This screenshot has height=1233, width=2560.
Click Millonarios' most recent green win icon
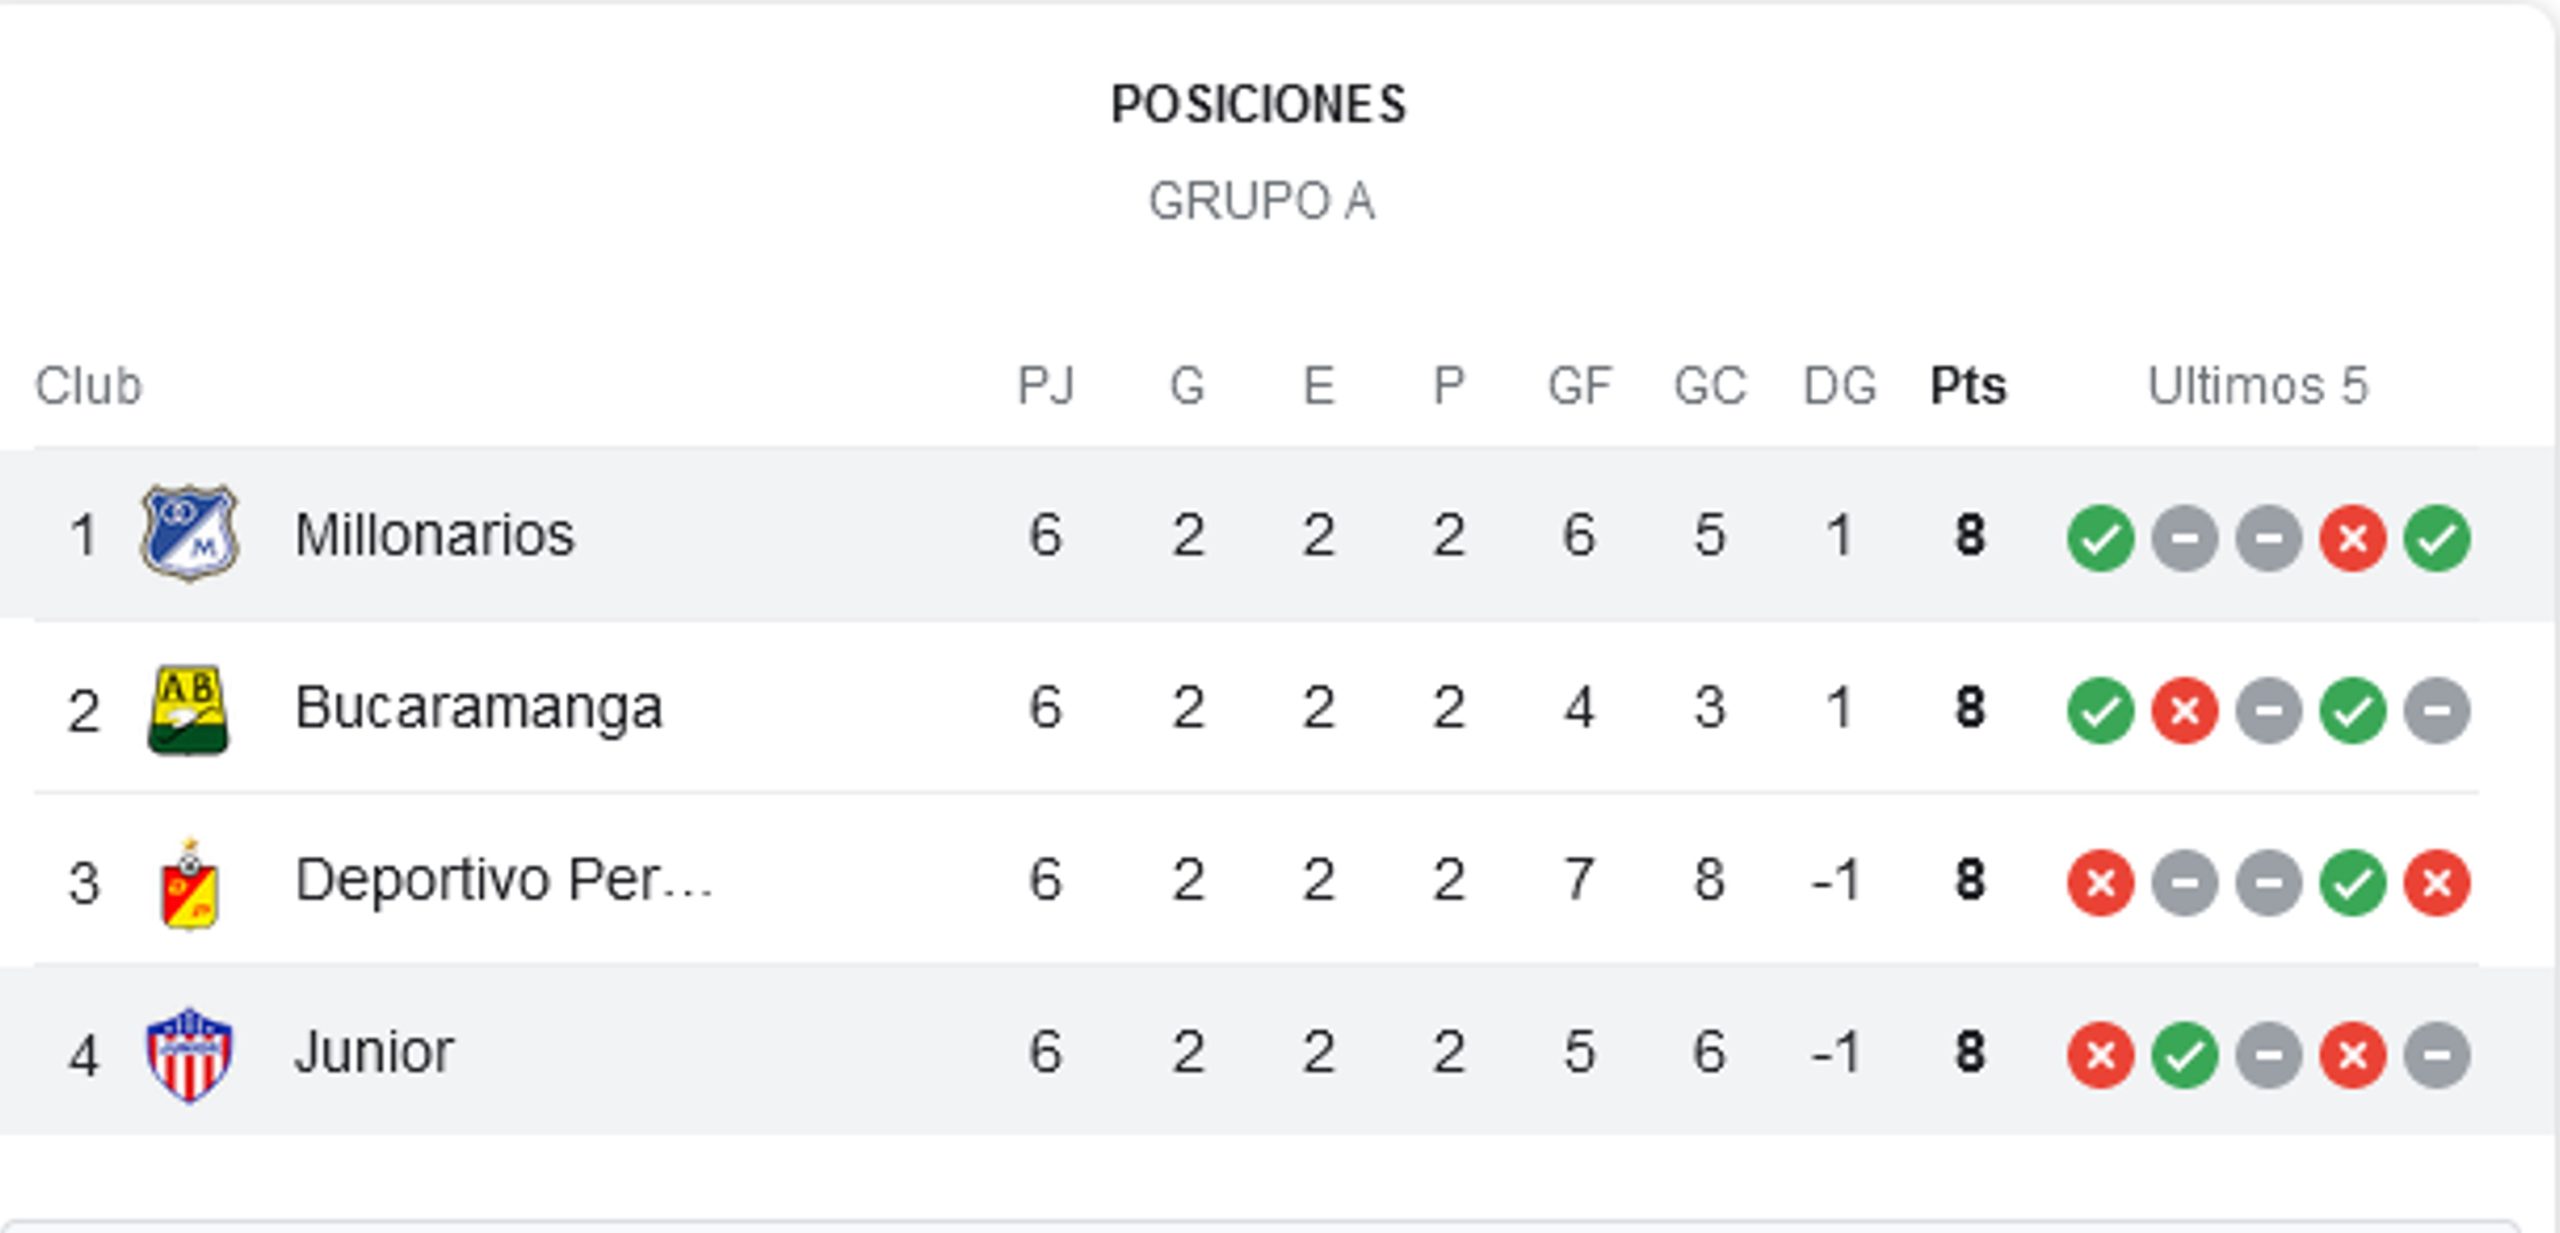(x=2437, y=538)
